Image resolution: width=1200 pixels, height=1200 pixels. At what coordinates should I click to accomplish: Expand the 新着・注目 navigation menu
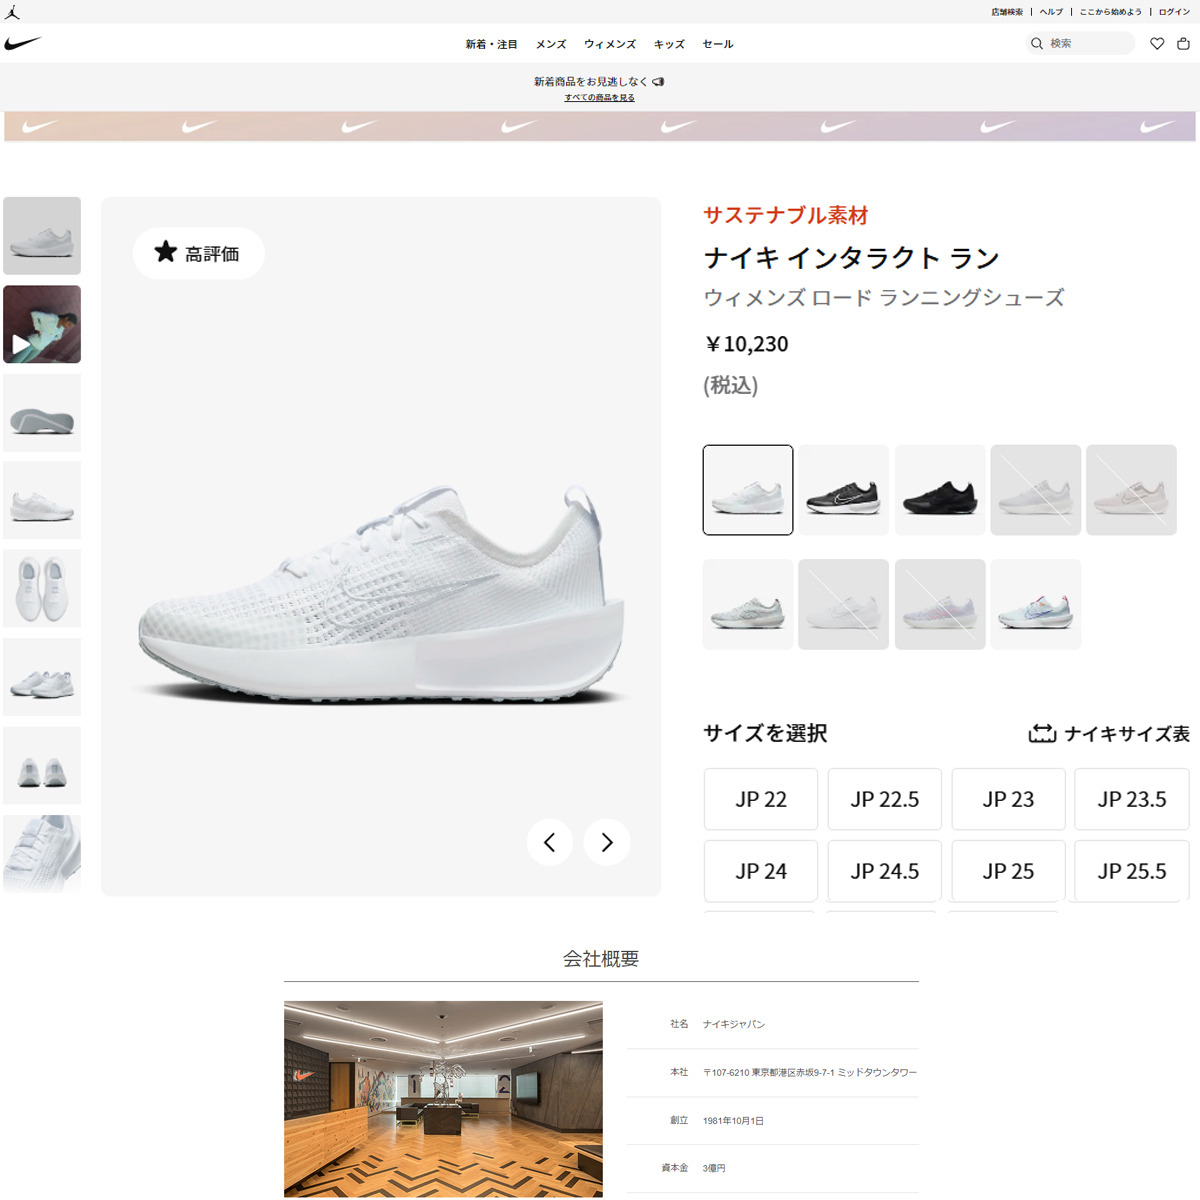point(491,44)
